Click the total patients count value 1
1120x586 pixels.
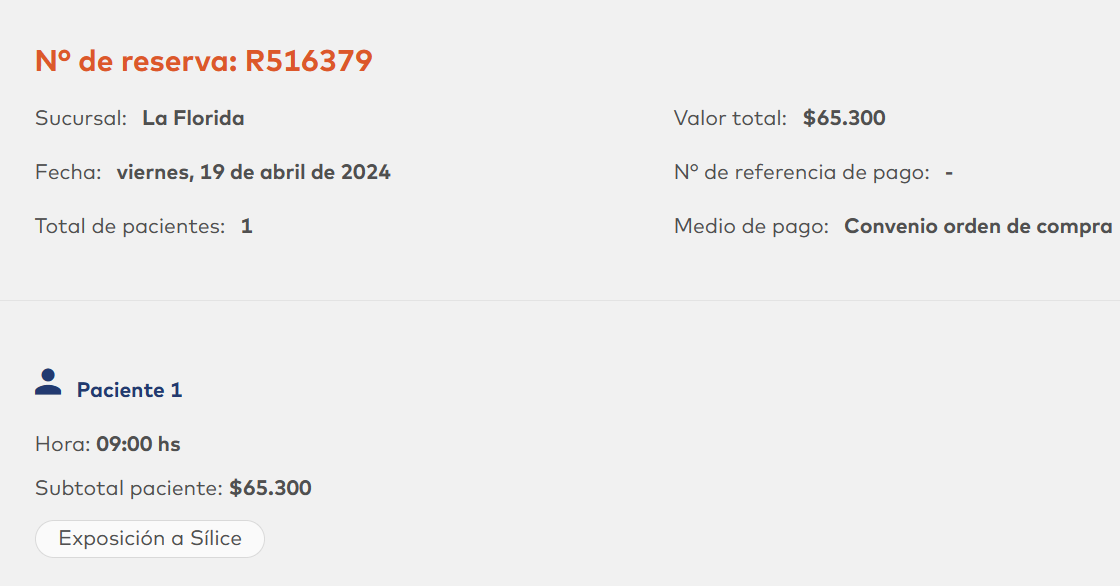[247, 226]
